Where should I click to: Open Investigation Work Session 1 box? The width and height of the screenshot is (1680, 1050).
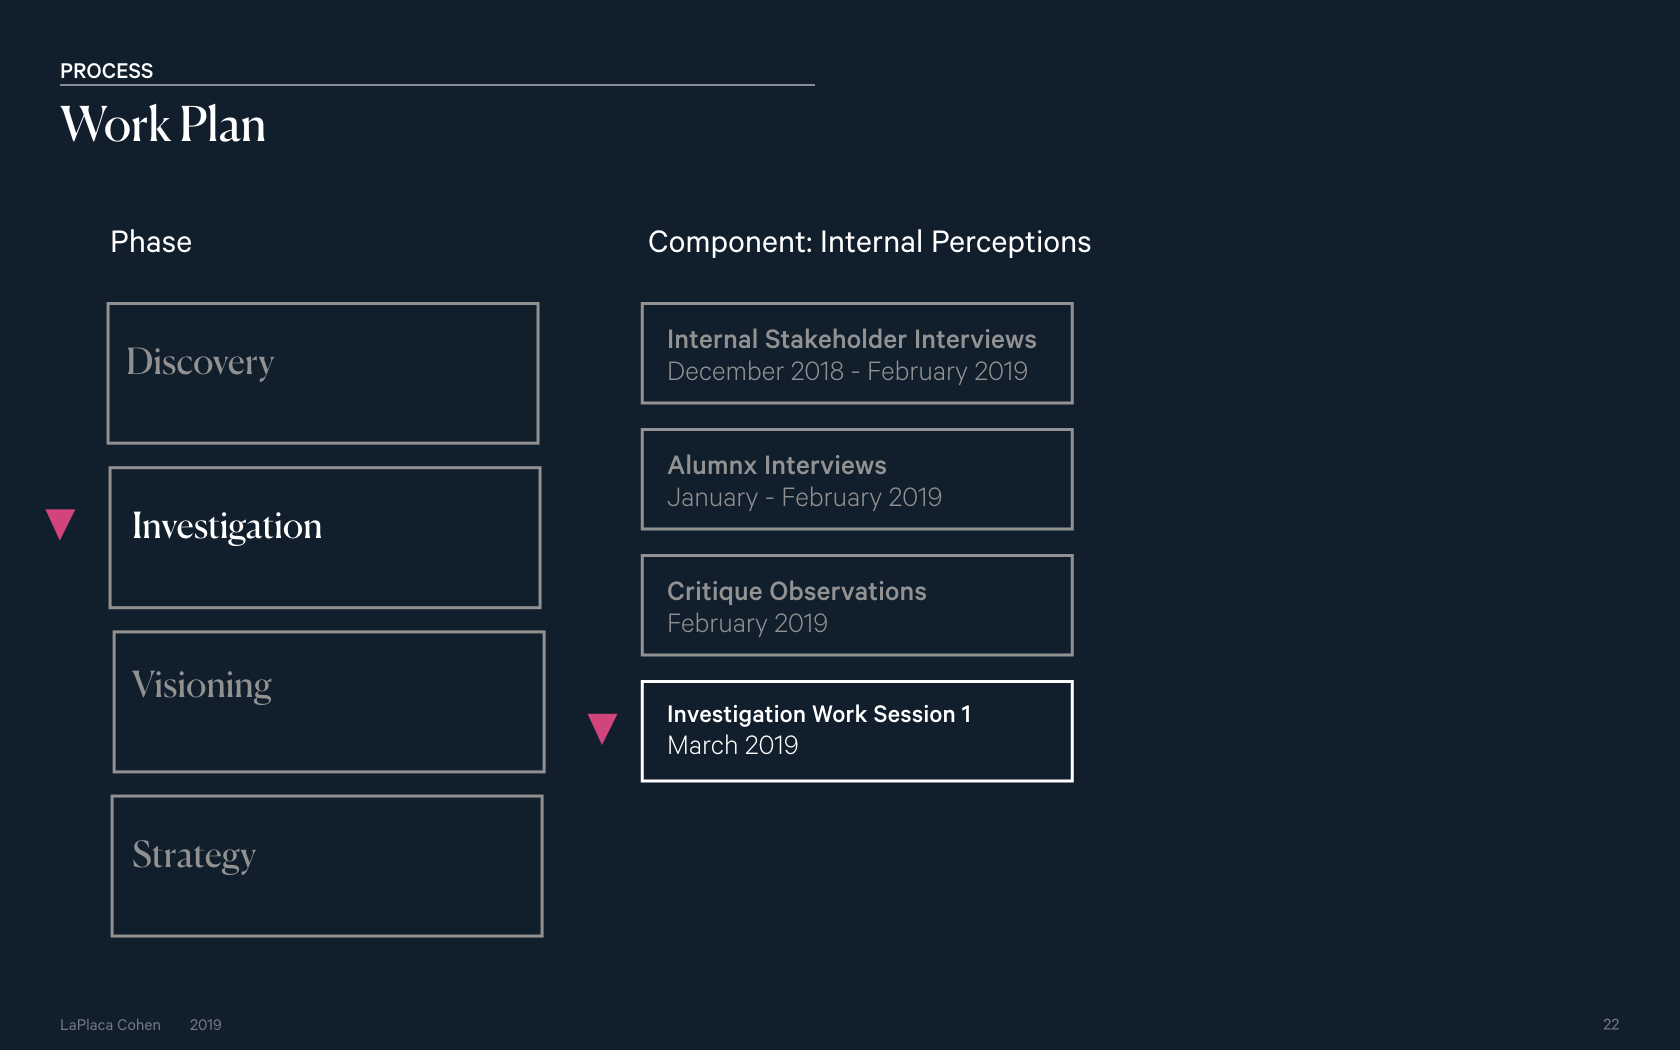857,731
